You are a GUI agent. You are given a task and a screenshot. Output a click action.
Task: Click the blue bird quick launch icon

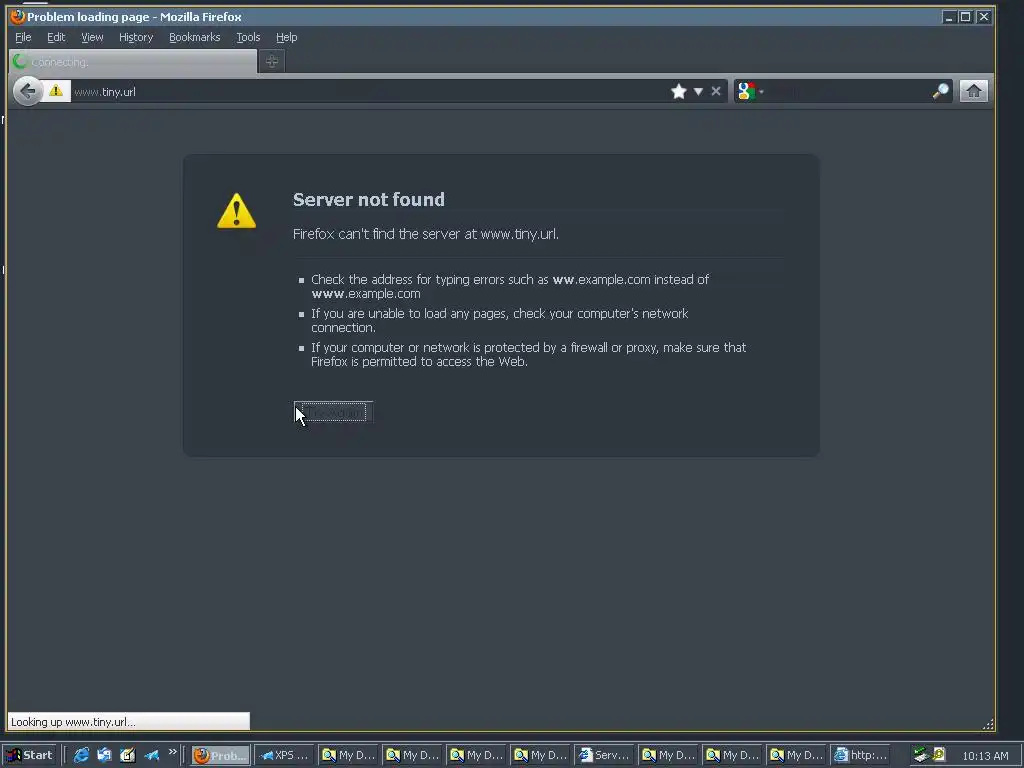tap(151, 755)
